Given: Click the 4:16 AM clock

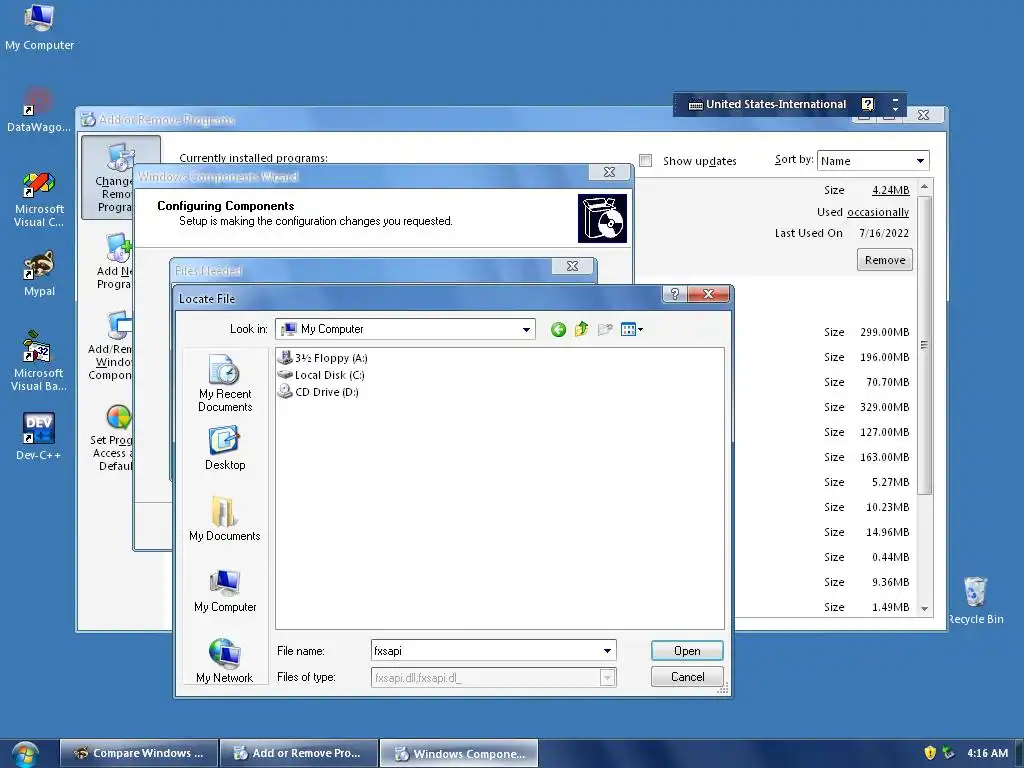Looking at the screenshot, I should [x=987, y=753].
